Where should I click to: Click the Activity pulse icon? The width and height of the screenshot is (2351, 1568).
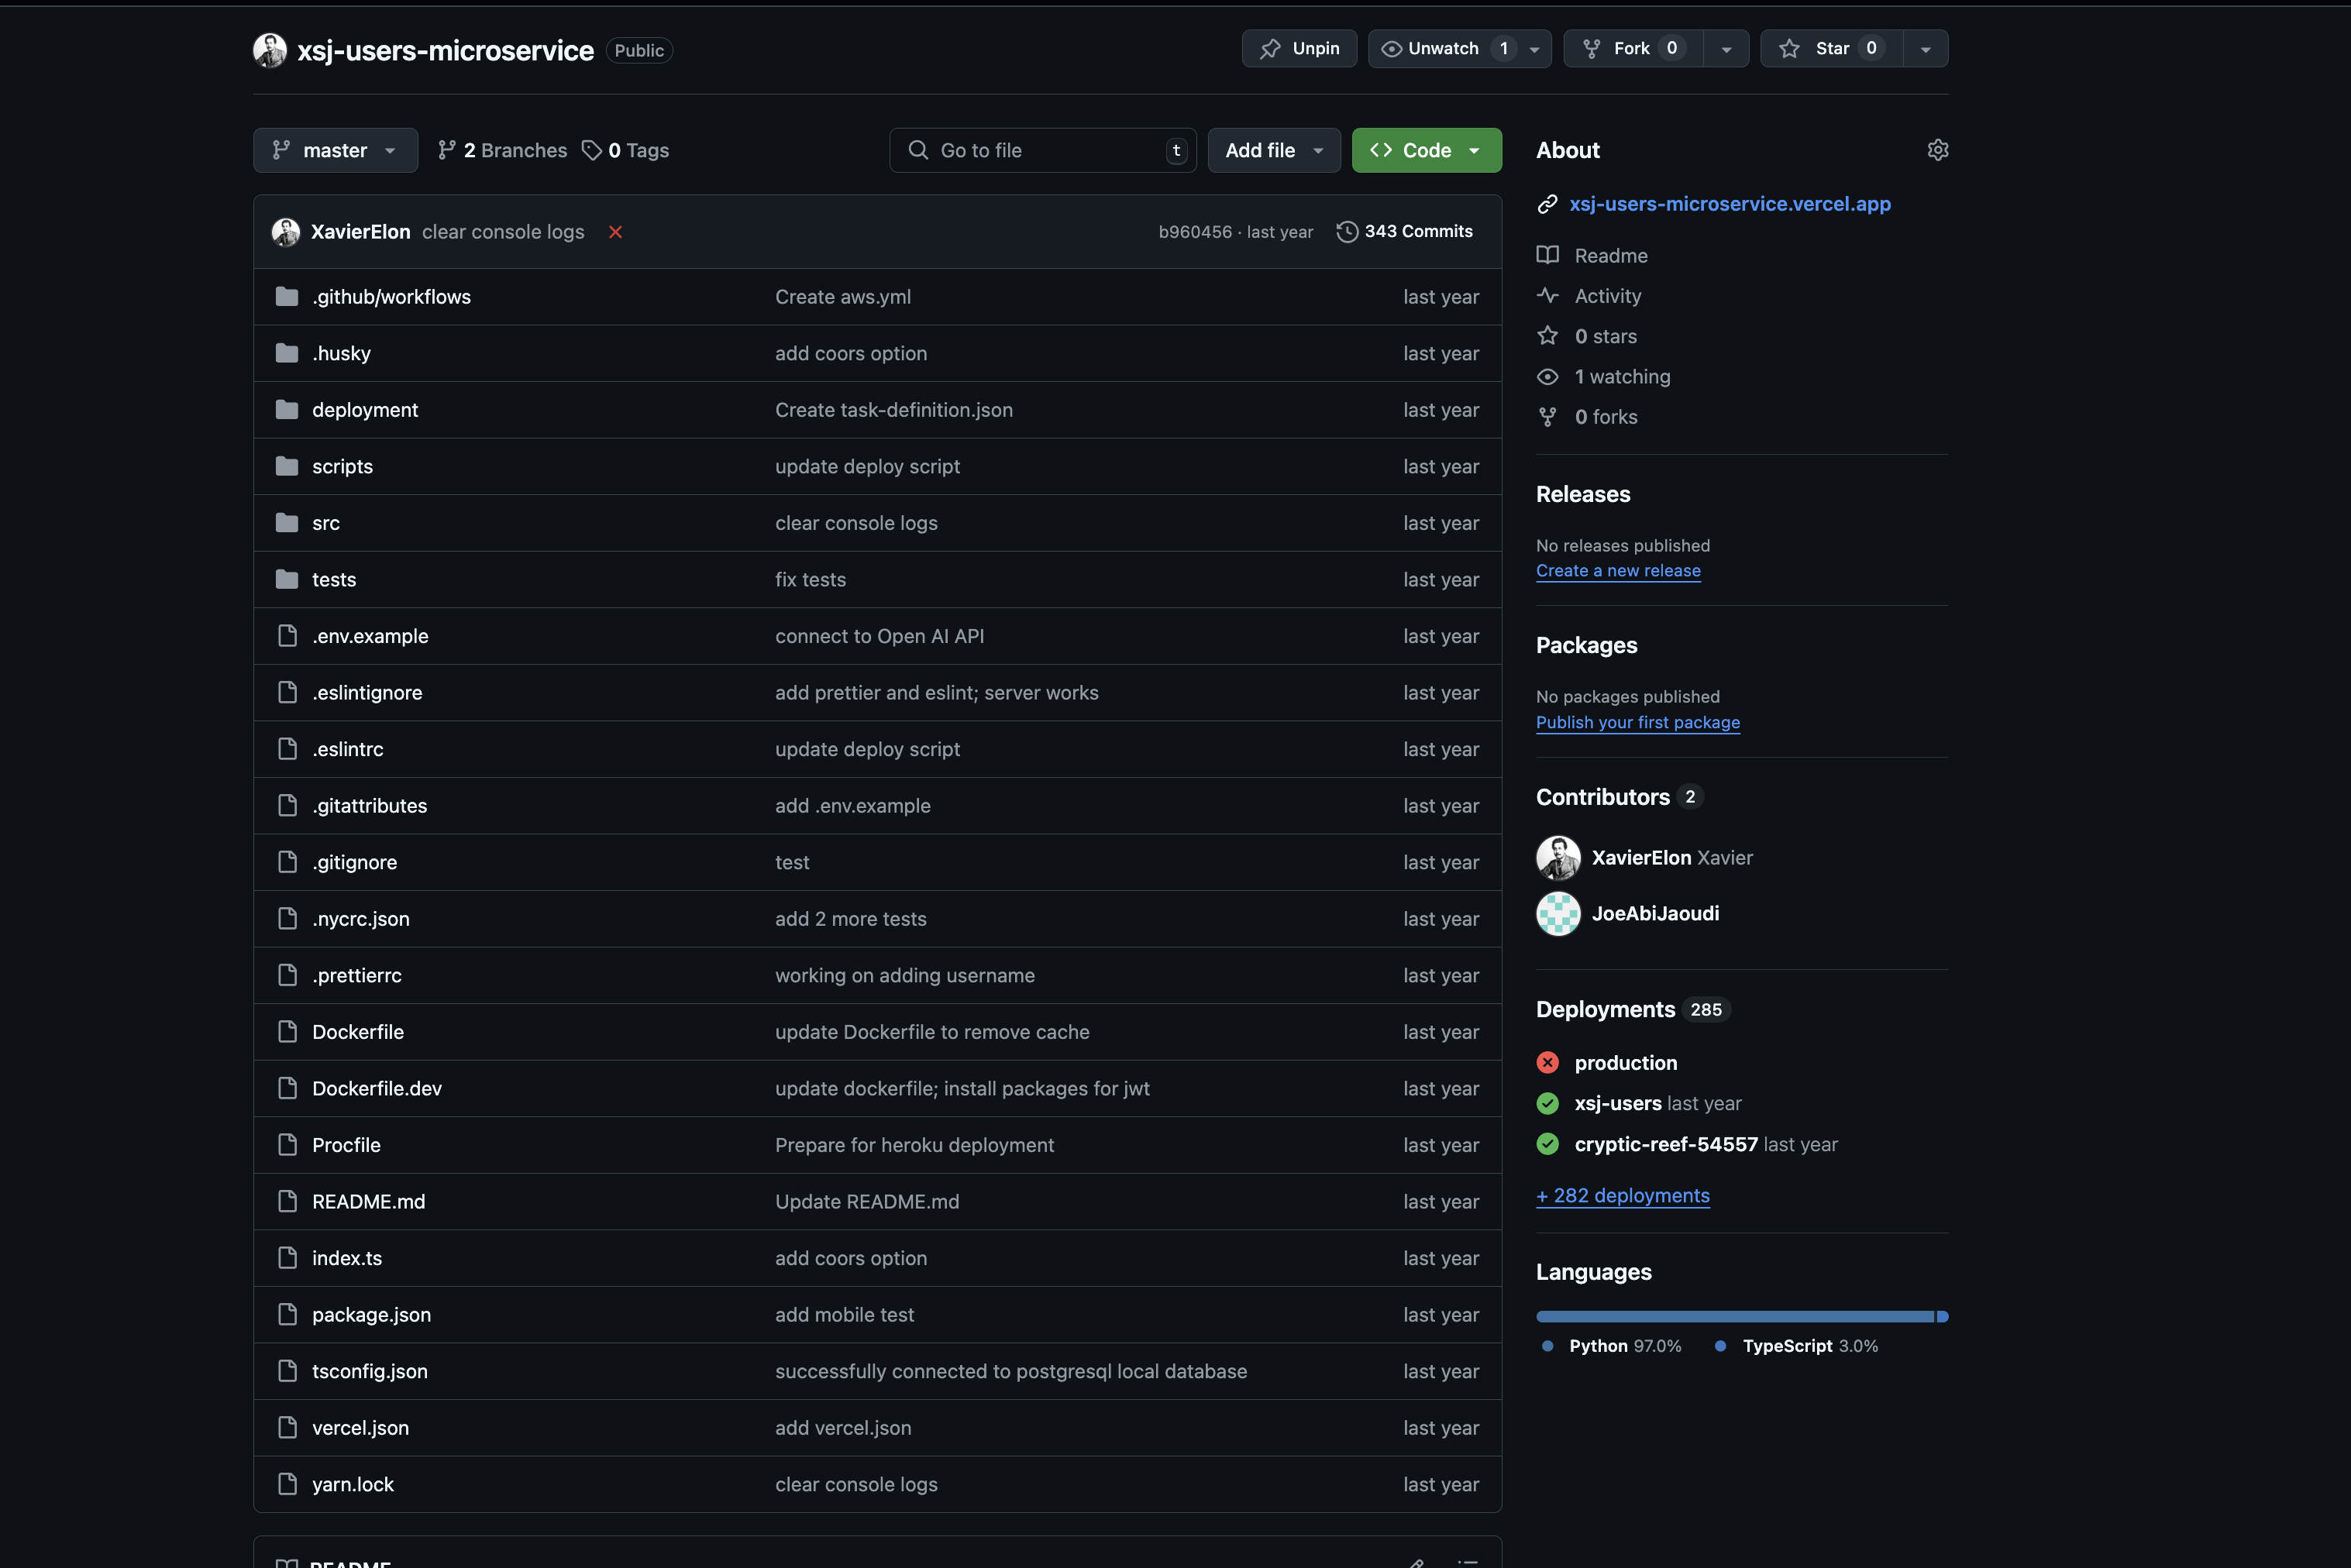click(x=1547, y=295)
